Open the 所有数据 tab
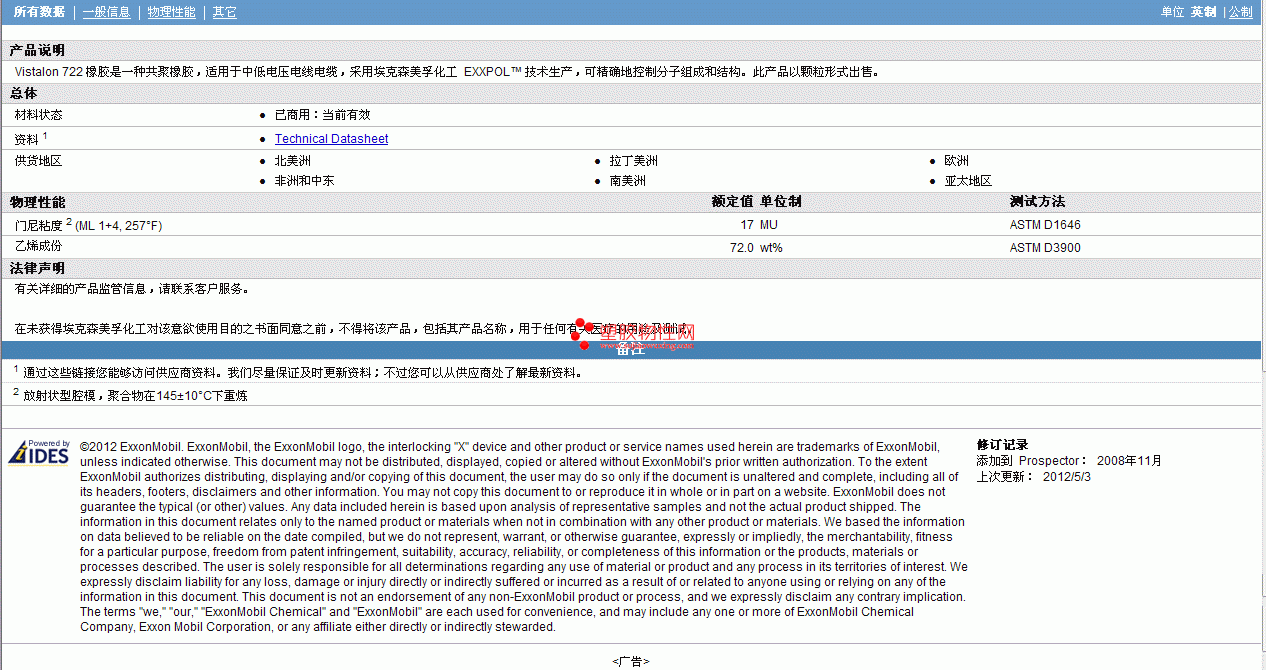This screenshot has height=670, width=1266. 39,12
